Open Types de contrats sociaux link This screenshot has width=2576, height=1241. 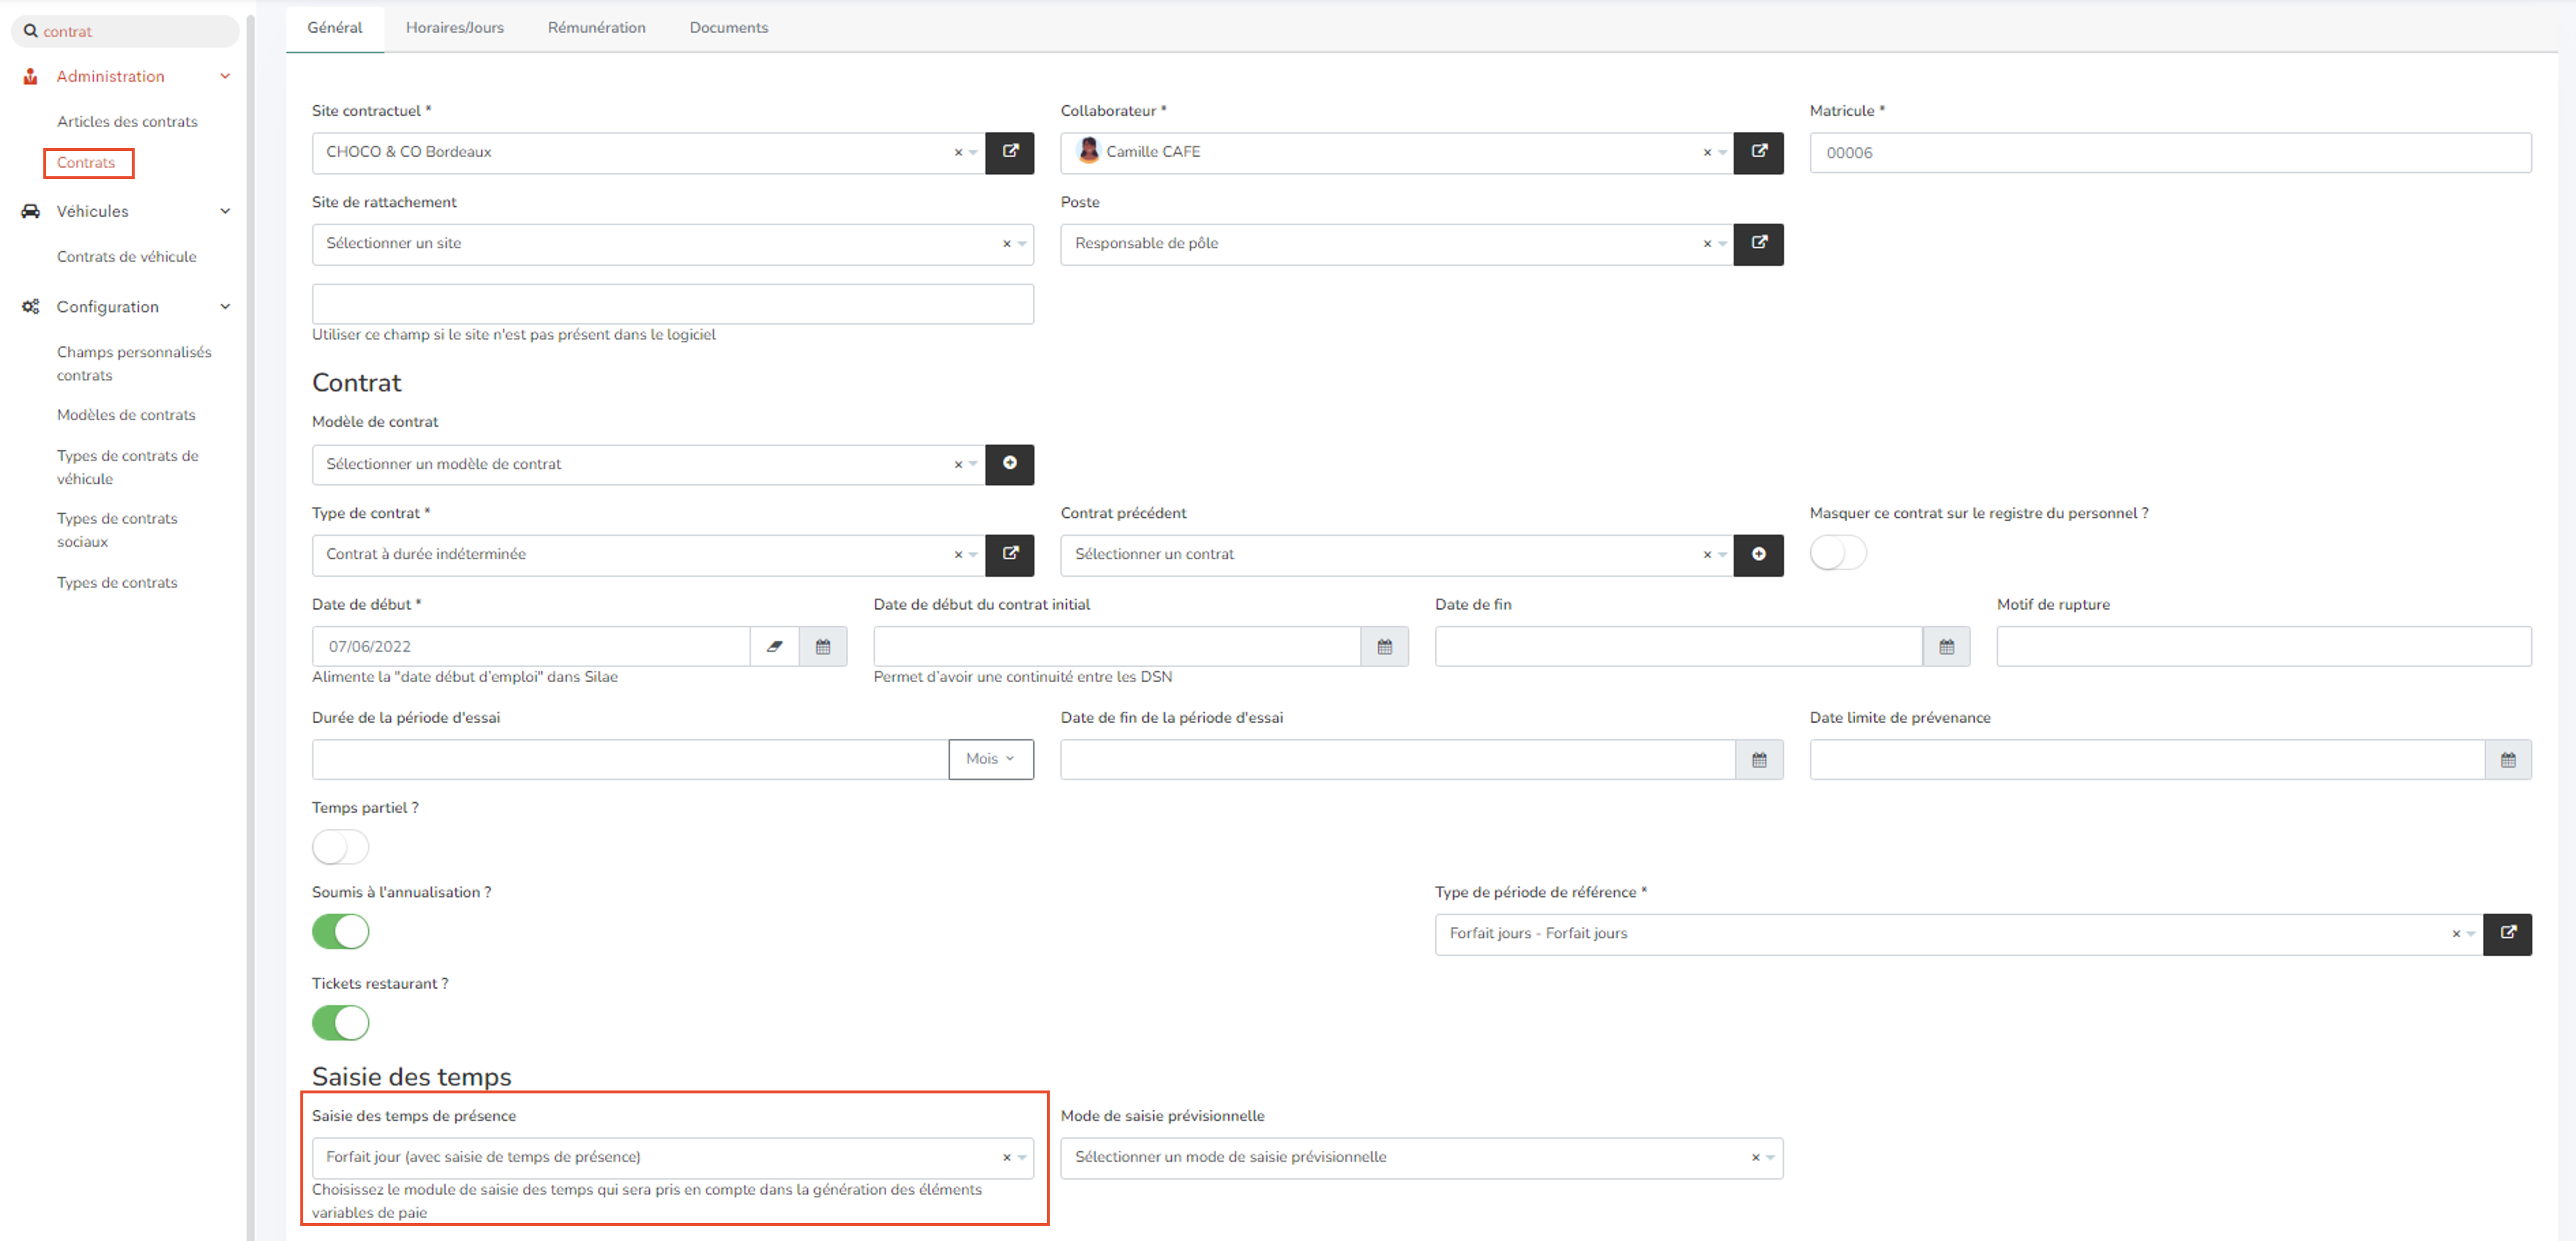(117, 530)
